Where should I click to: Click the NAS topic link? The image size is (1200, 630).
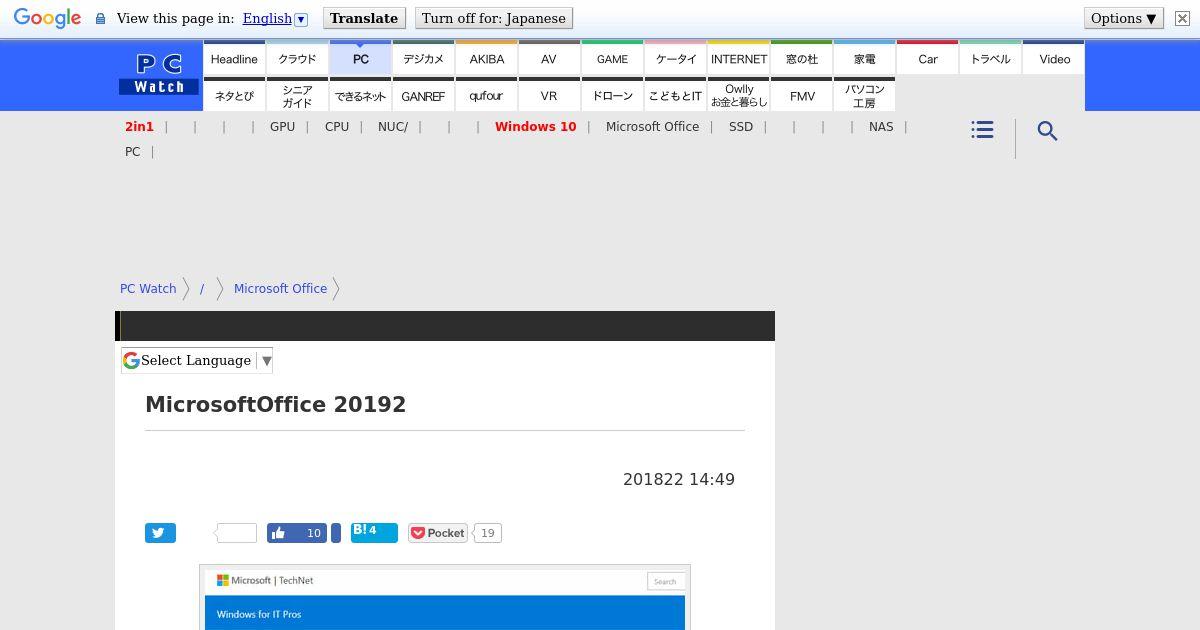[881, 127]
